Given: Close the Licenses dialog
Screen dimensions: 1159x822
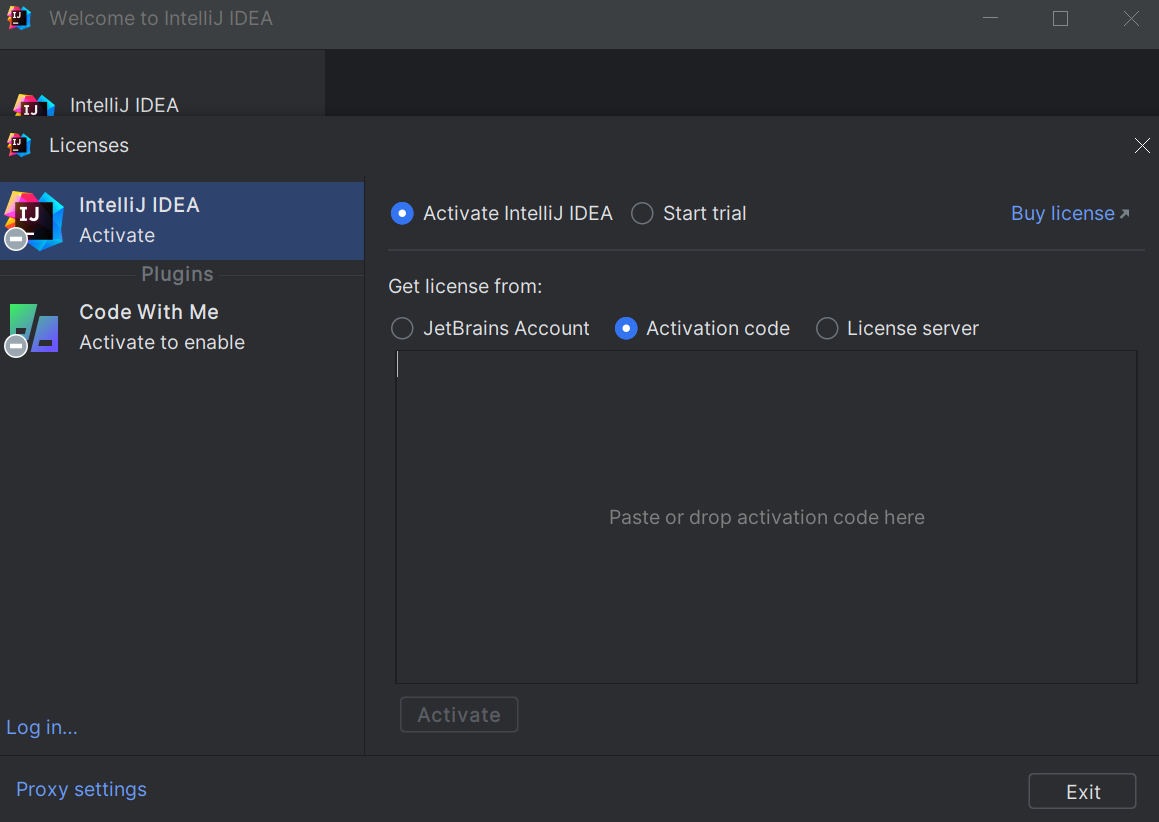Looking at the screenshot, I should pos(1142,146).
